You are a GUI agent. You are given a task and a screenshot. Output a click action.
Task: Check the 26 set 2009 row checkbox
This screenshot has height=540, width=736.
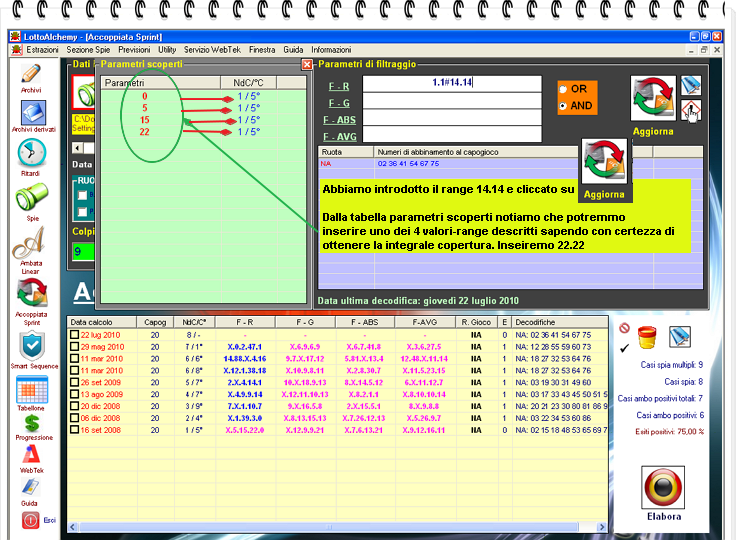coord(74,382)
